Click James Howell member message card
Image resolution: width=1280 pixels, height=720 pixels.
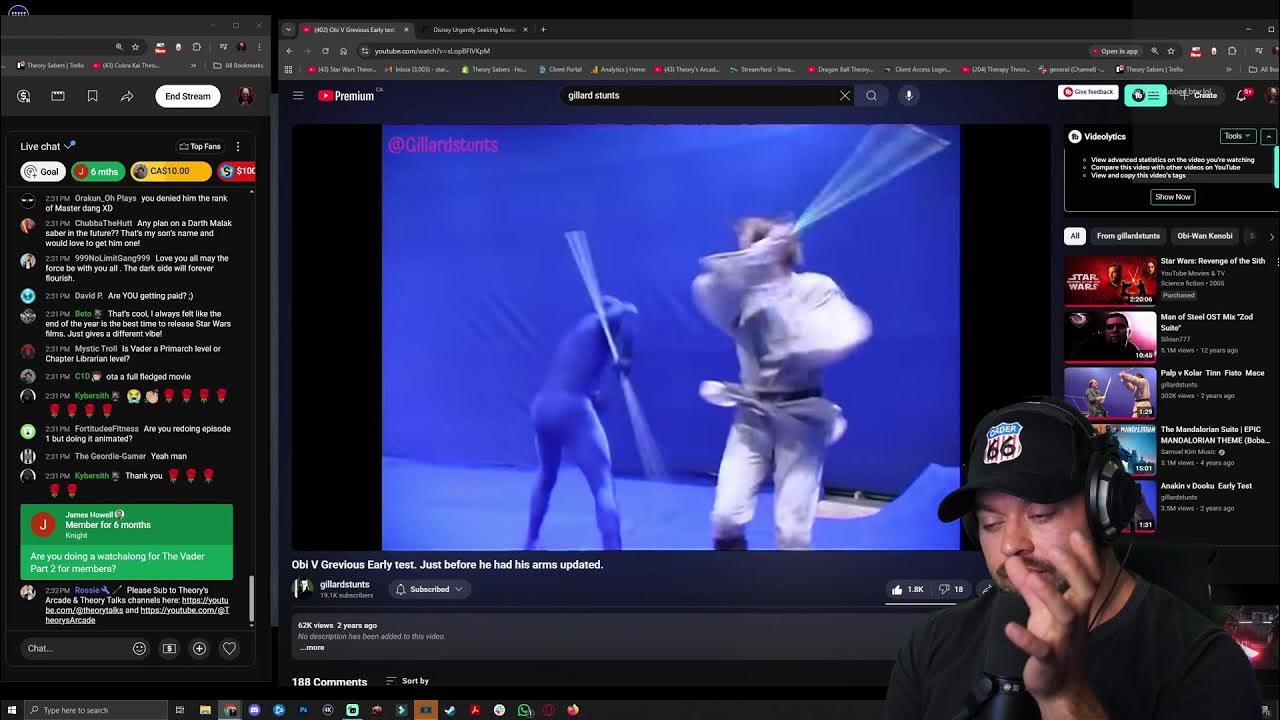coord(127,542)
